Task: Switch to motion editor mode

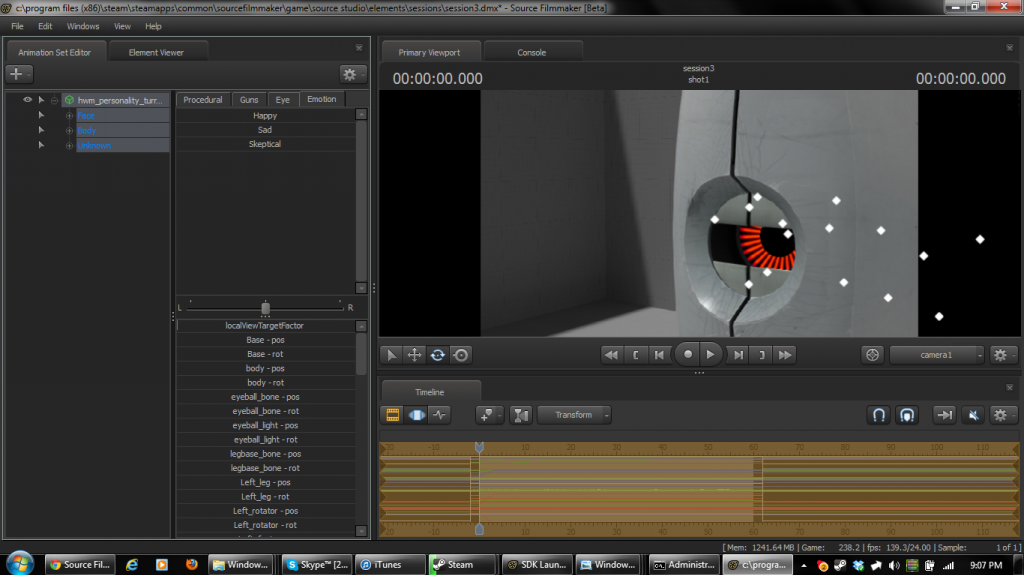Action: pyautogui.click(x=417, y=415)
